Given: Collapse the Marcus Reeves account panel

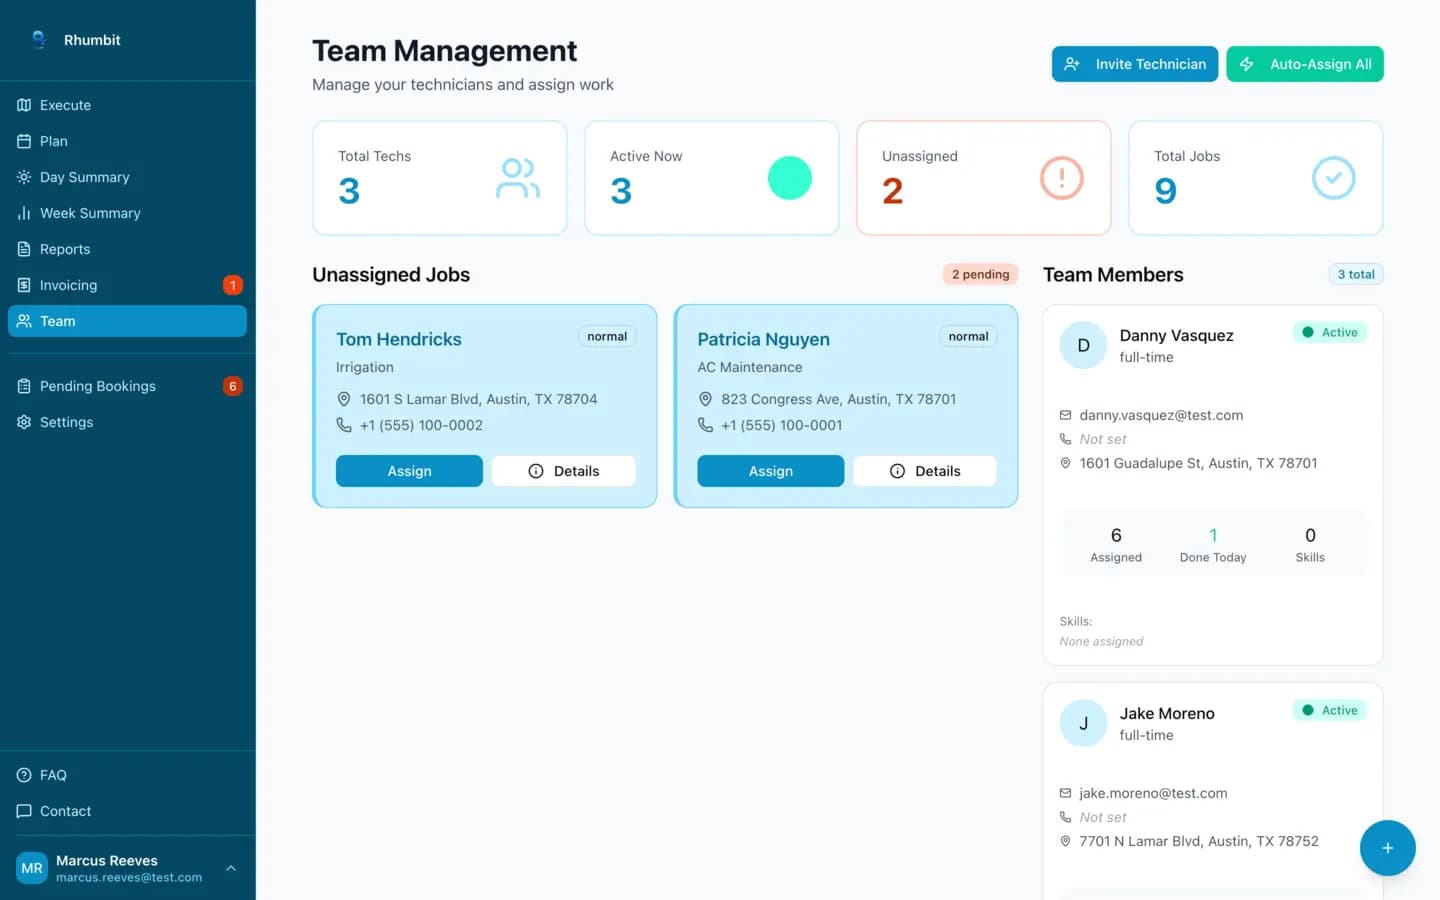Looking at the screenshot, I should click(x=232, y=868).
